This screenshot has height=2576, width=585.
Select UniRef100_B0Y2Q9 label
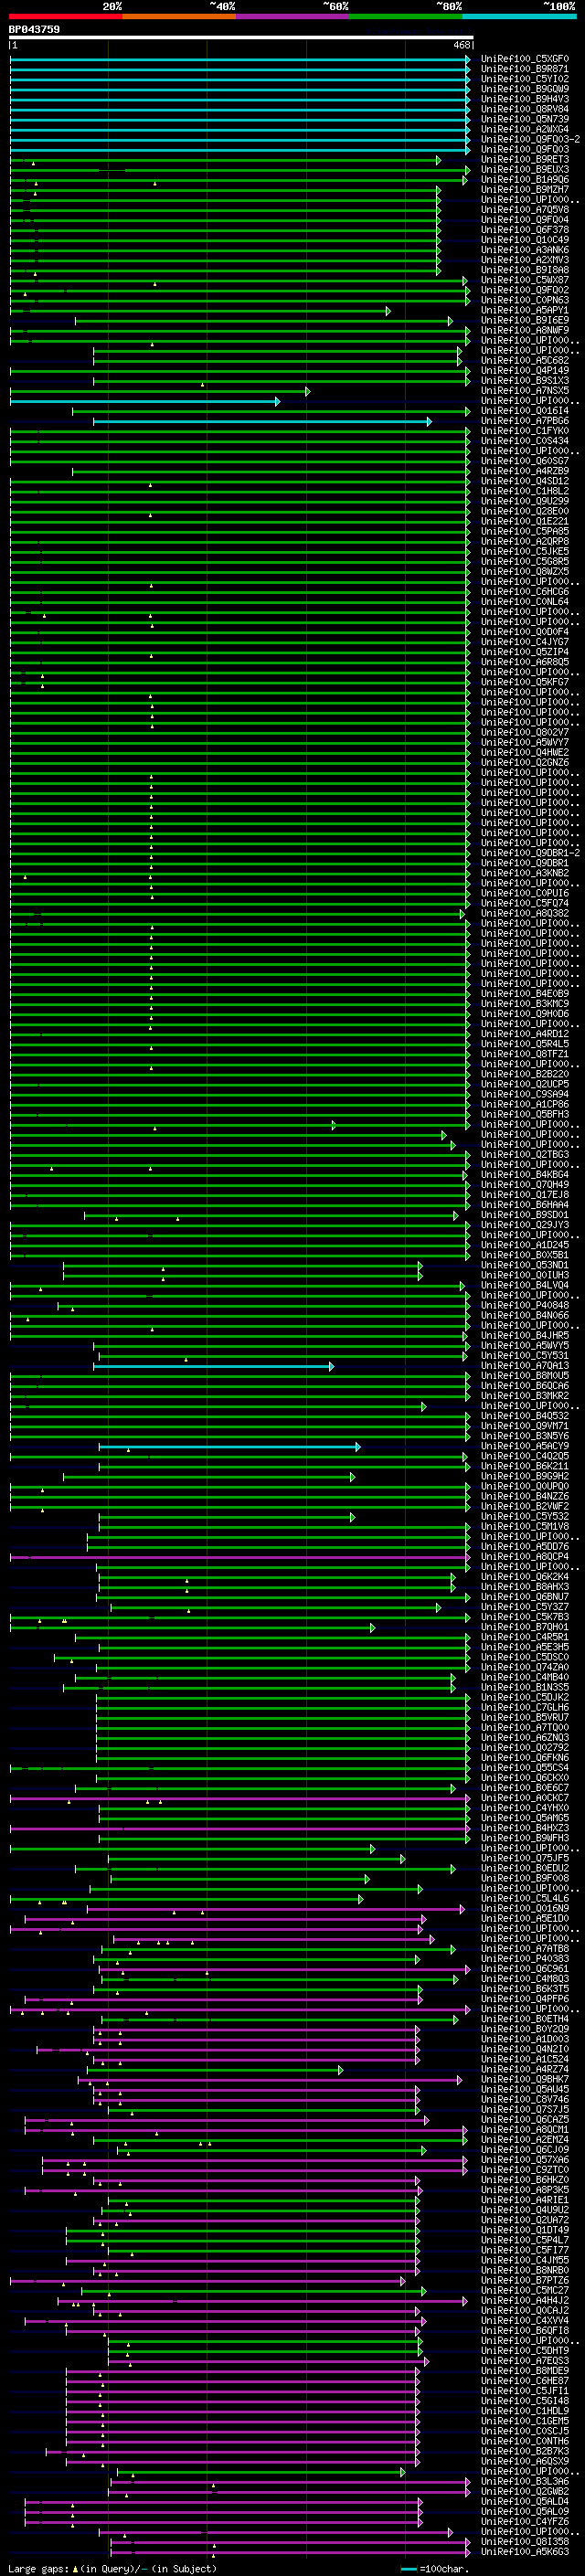point(525,2029)
